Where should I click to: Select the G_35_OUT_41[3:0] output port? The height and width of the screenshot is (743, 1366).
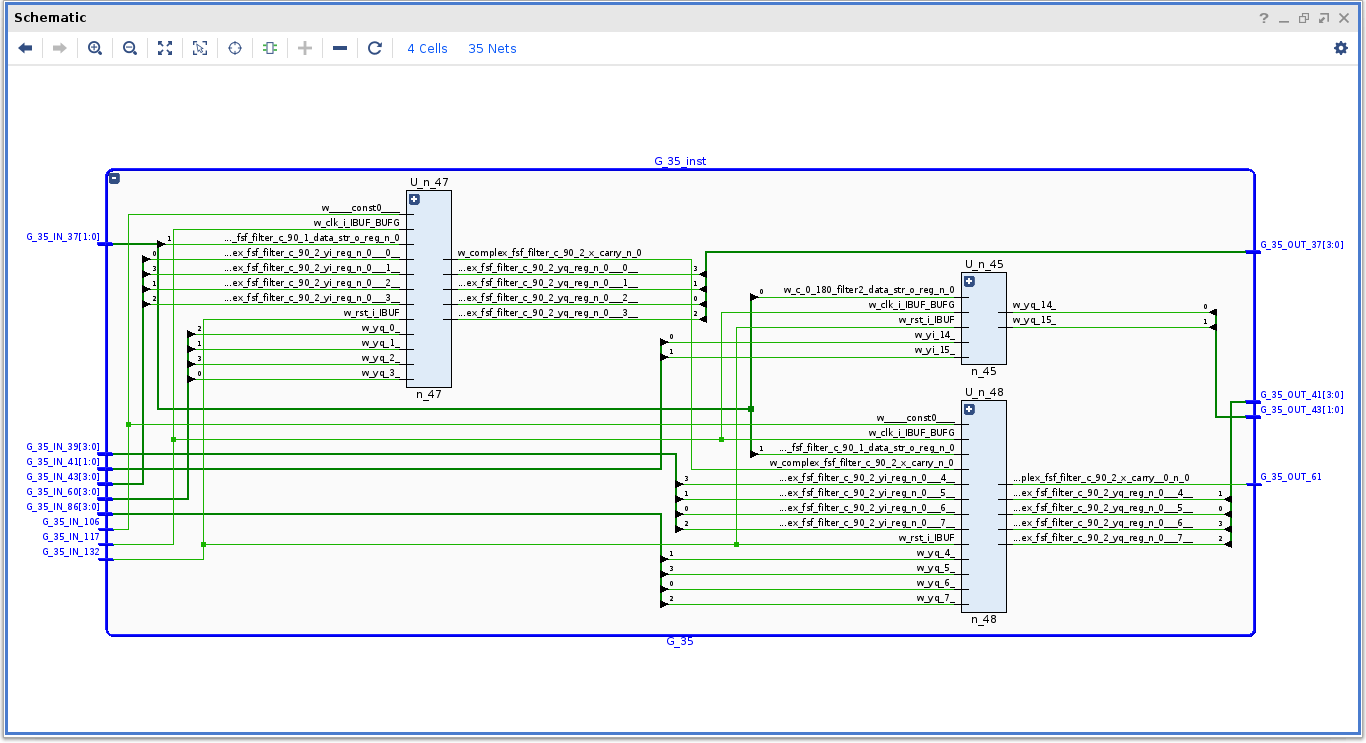point(1301,395)
